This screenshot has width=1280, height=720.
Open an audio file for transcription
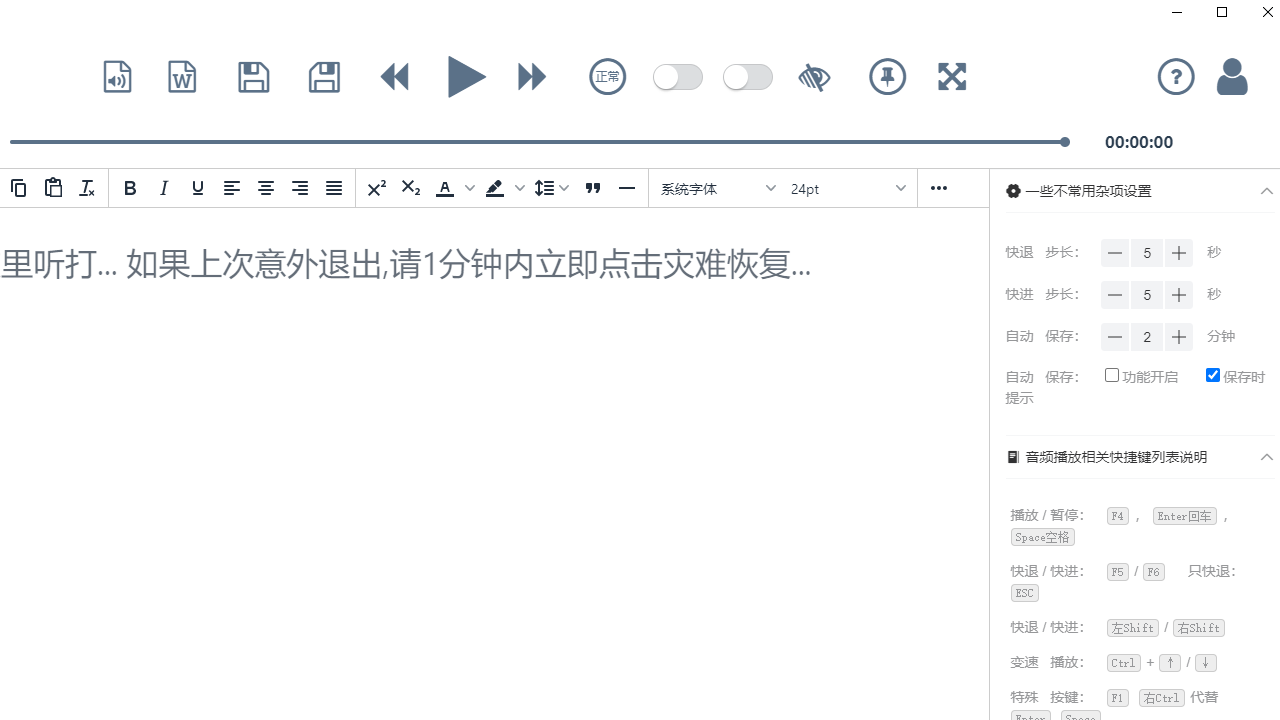[x=117, y=77]
